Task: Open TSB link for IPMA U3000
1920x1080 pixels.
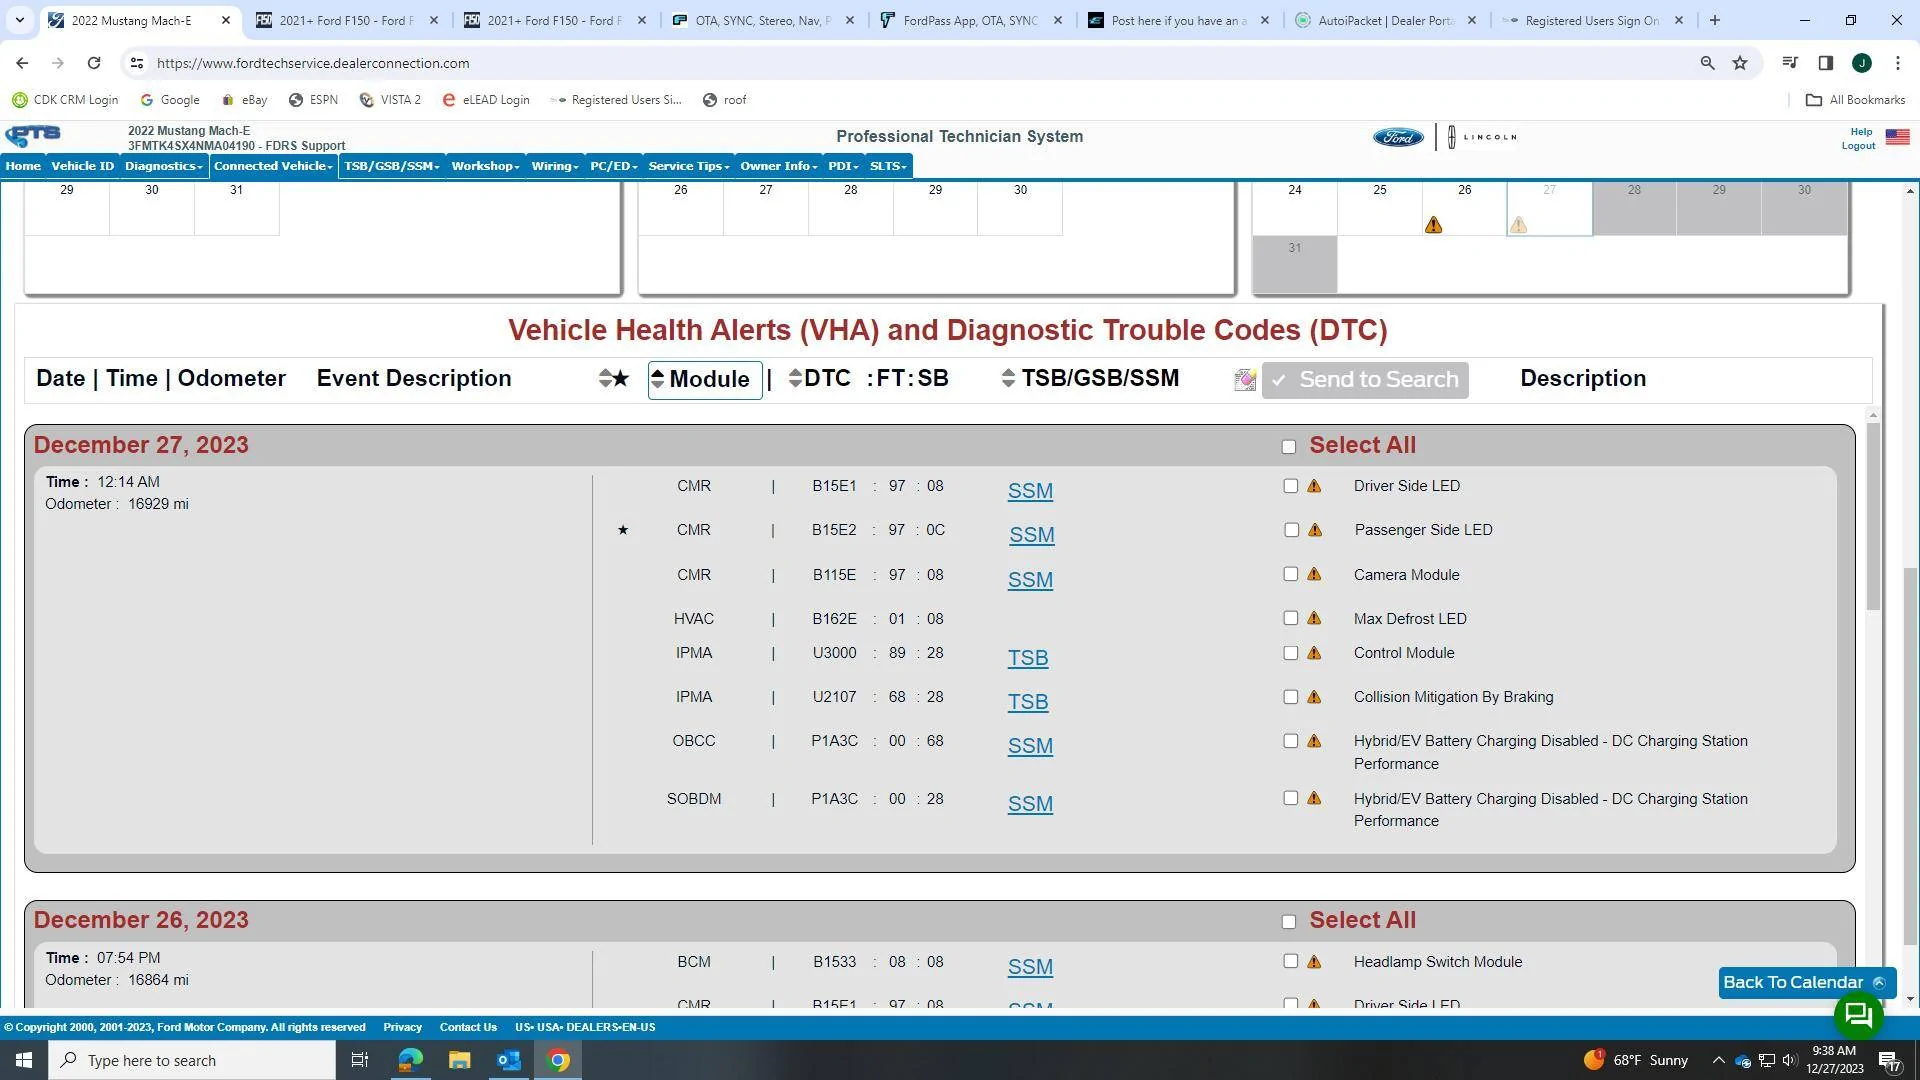Action: pyautogui.click(x=1028, y=658)
